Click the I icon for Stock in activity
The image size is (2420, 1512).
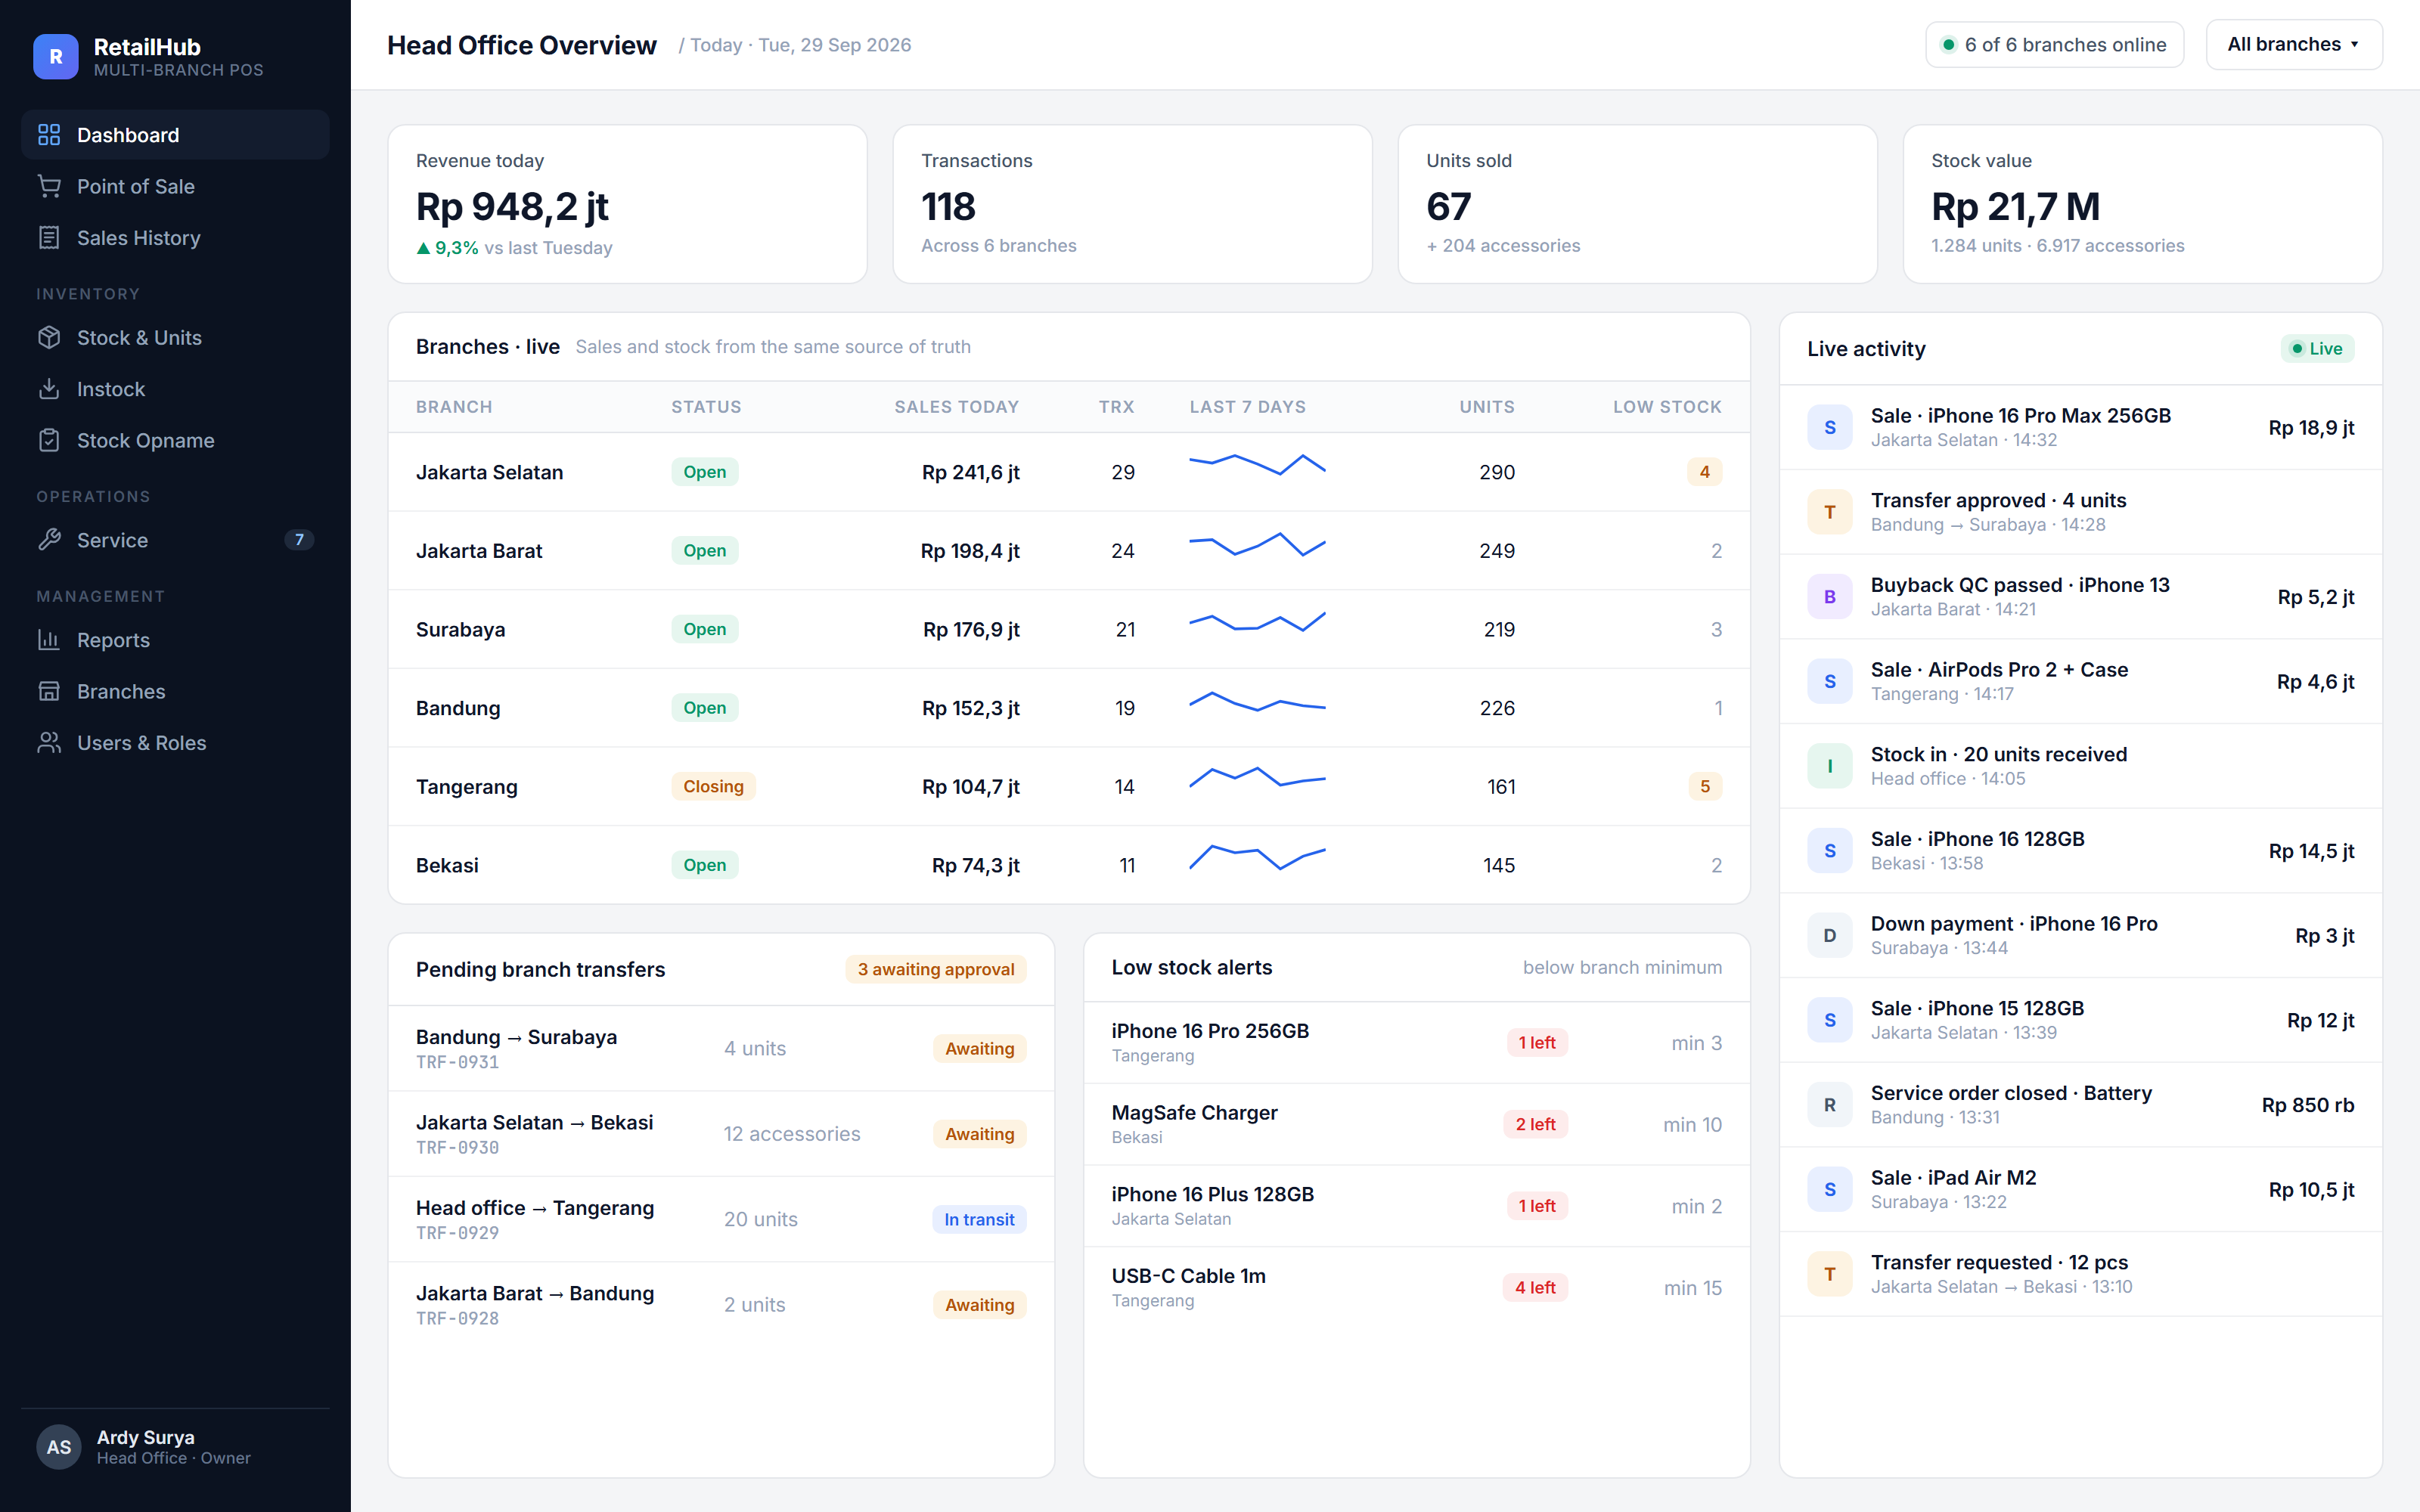(x=1830, y=766)
